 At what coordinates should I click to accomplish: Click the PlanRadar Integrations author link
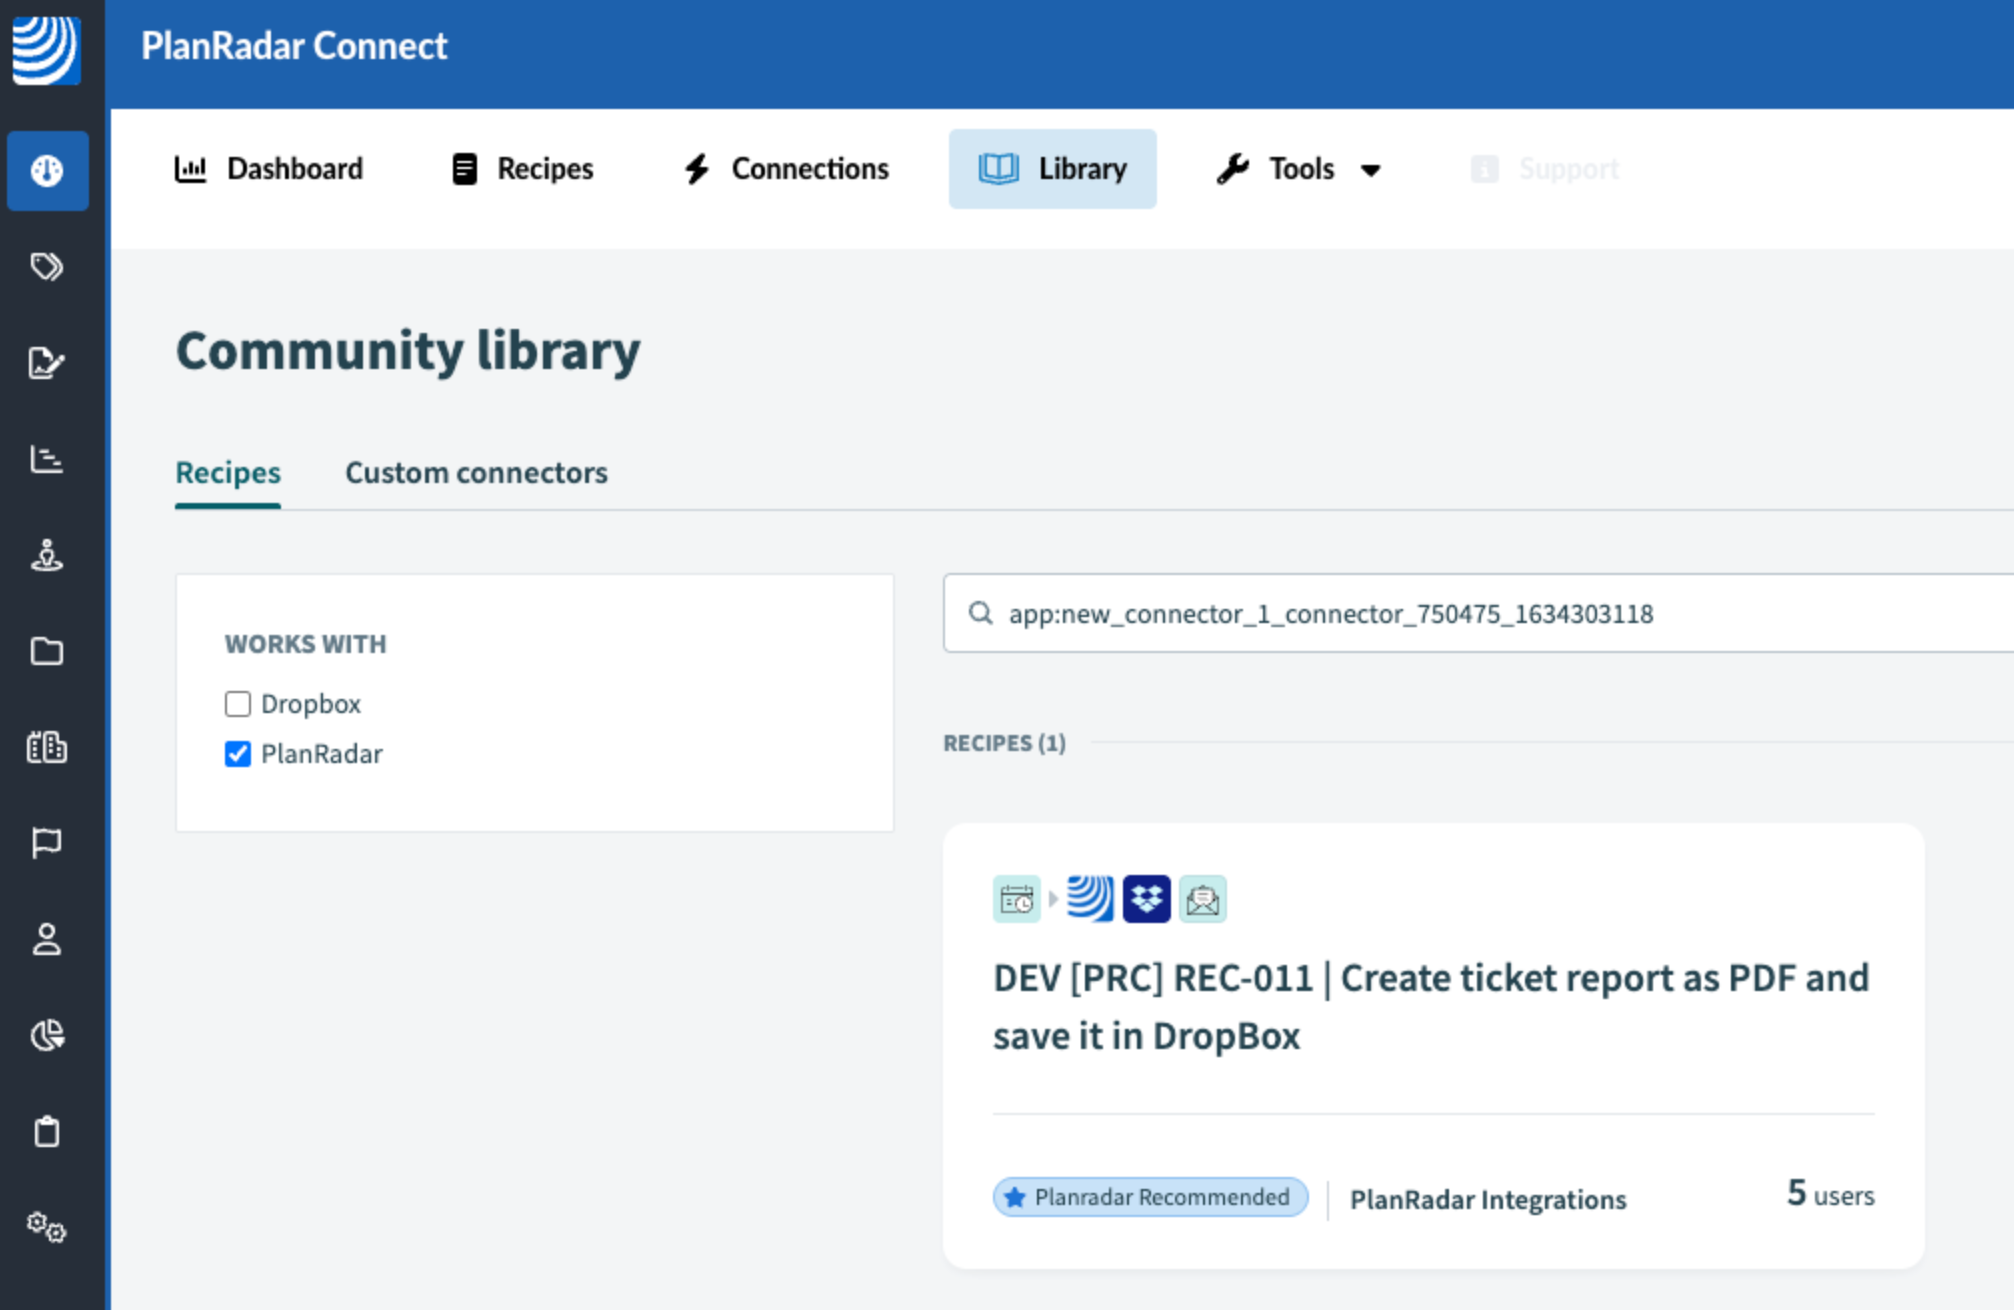[1488, 1199]
